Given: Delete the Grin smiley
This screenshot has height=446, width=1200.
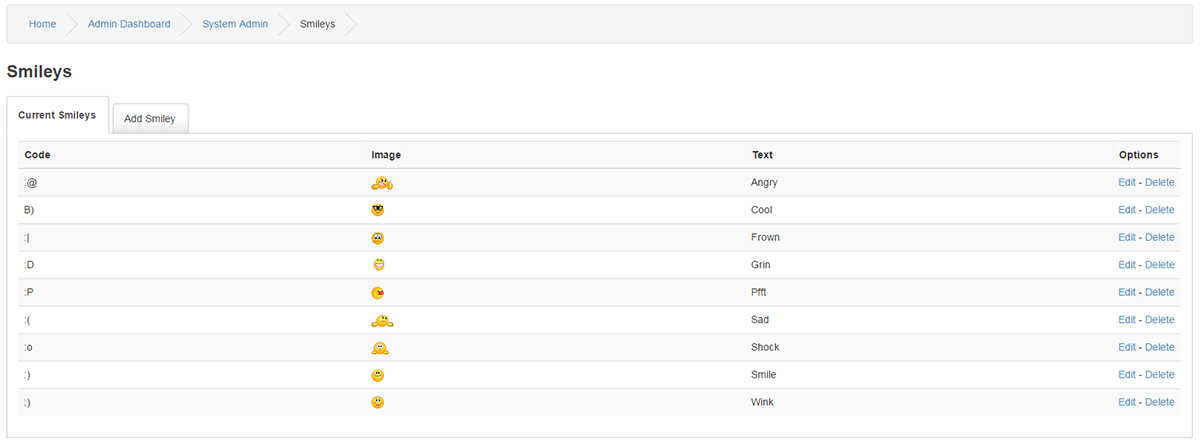Looking at the screenshot, I should click(x=1160, y=265).
